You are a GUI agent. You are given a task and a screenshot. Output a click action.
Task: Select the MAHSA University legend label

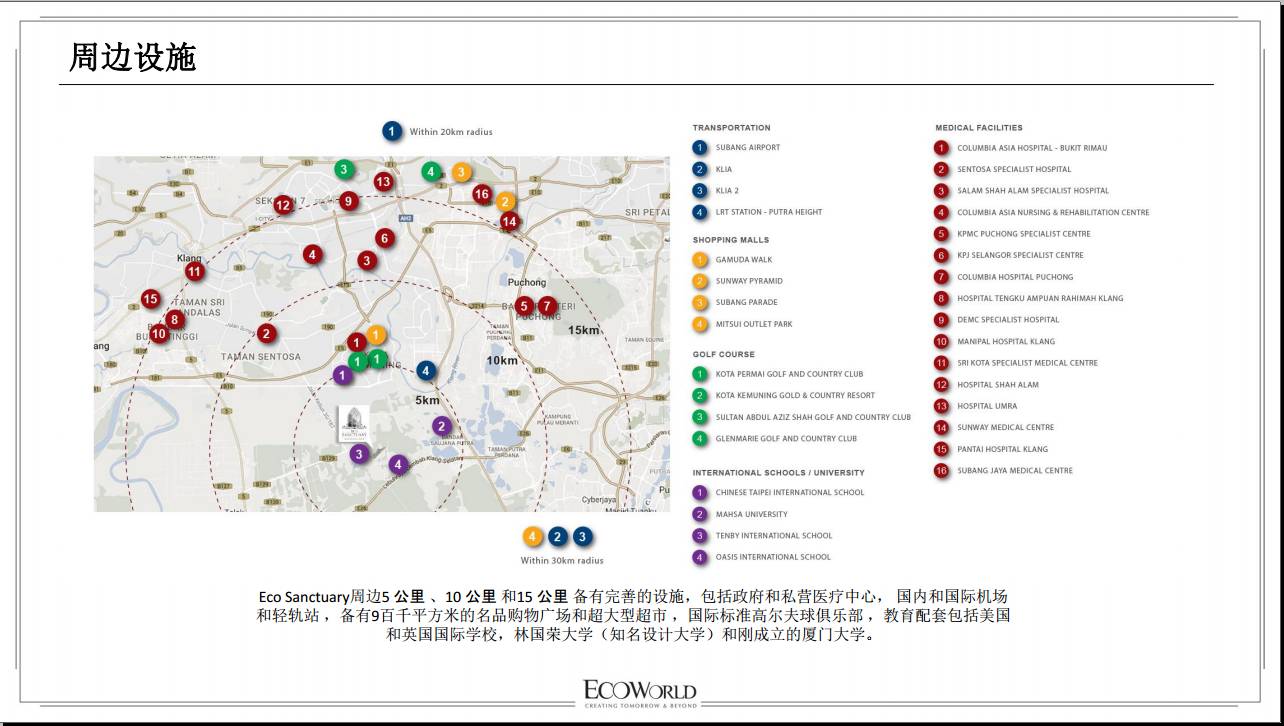click(751, 515)
